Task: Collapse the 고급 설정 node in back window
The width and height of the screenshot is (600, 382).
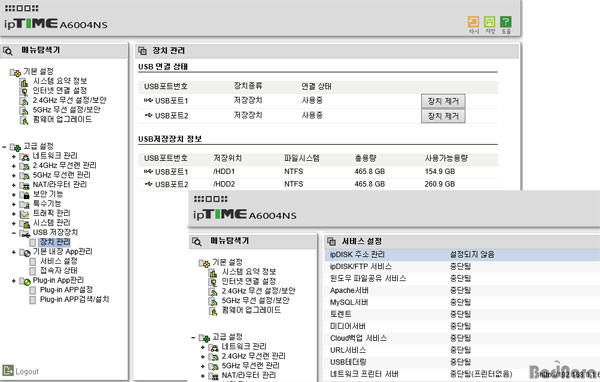Action: point(4,147)
